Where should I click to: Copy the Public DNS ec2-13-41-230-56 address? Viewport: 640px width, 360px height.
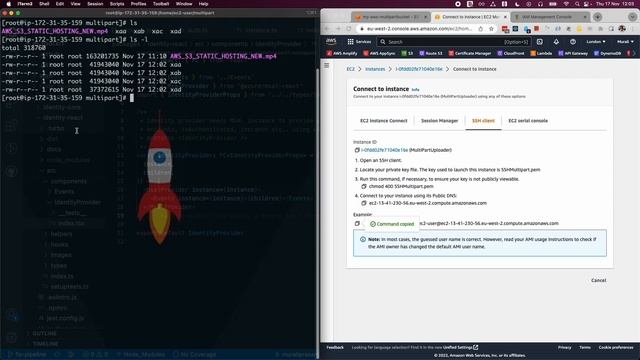364,203
